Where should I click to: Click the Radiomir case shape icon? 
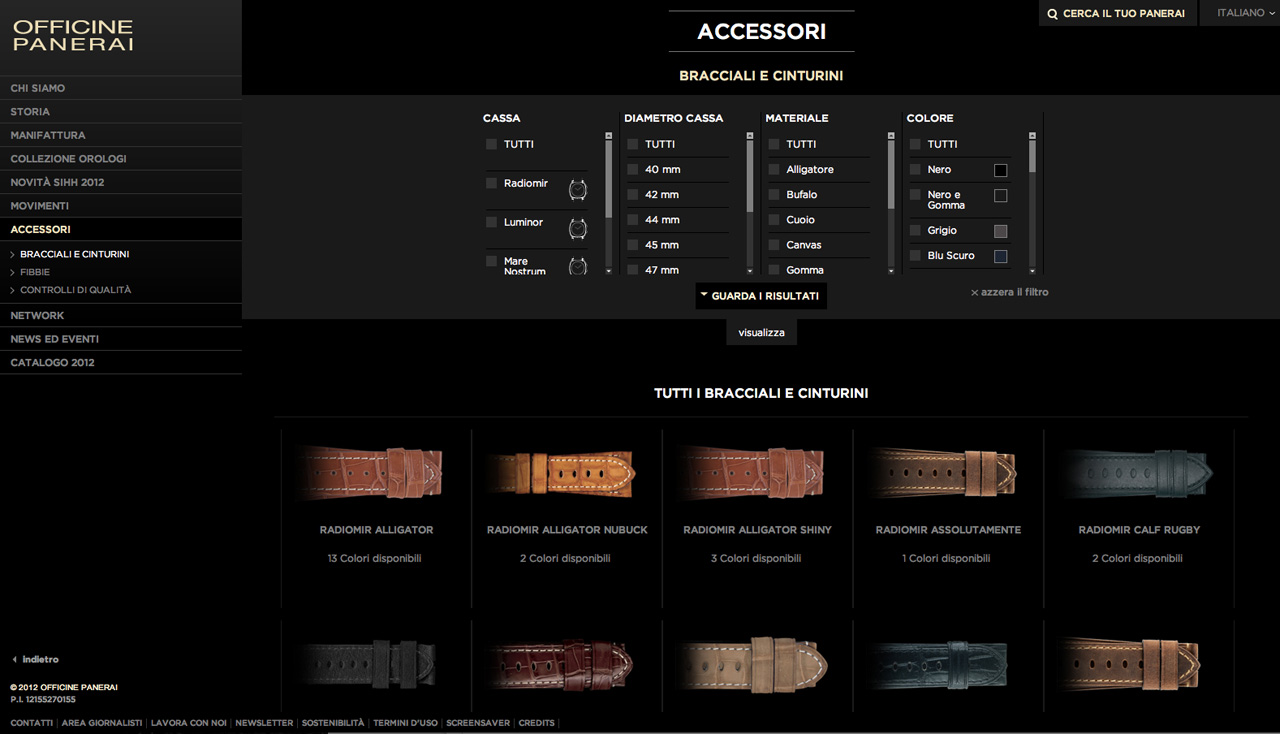(x=578, y=190)
